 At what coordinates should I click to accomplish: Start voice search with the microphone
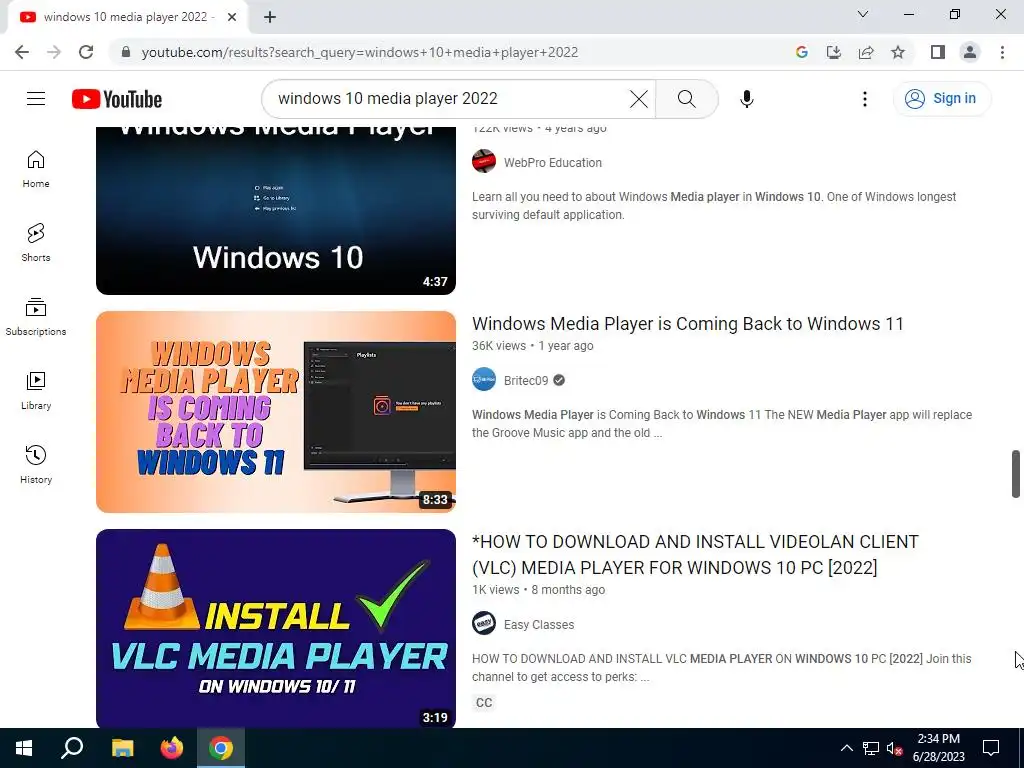pyautogui.click(x=746, y=99)
